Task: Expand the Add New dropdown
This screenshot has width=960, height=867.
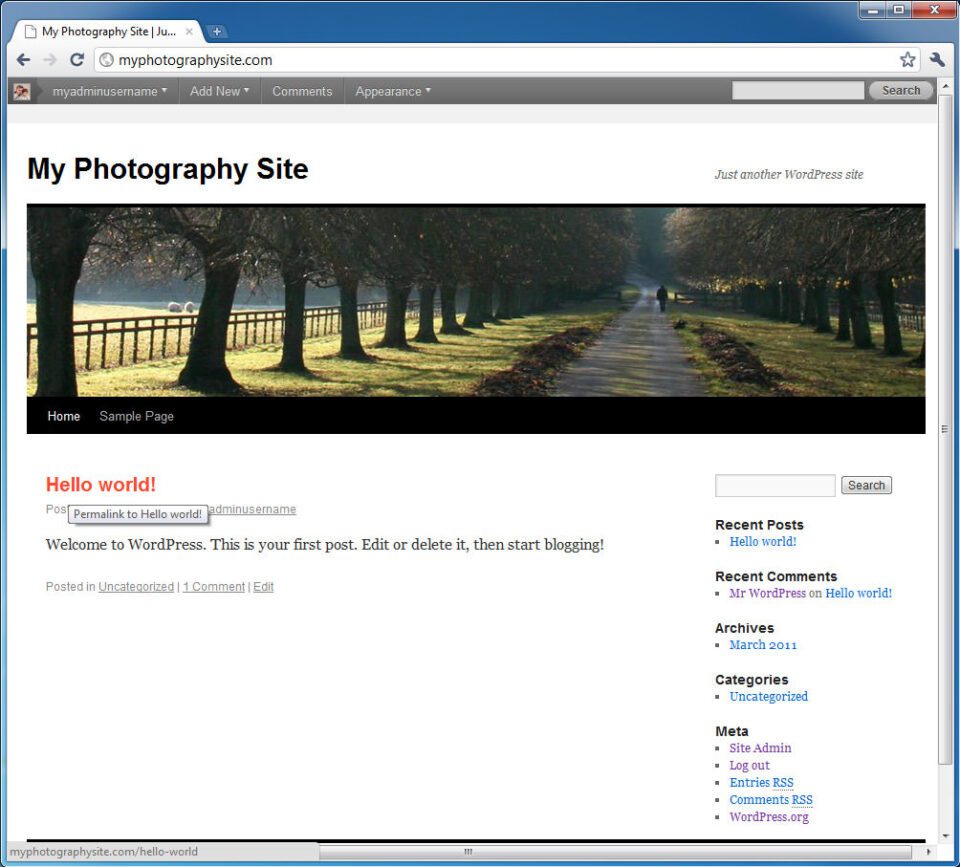Action: pyautogui.click(x=219, y=91)
